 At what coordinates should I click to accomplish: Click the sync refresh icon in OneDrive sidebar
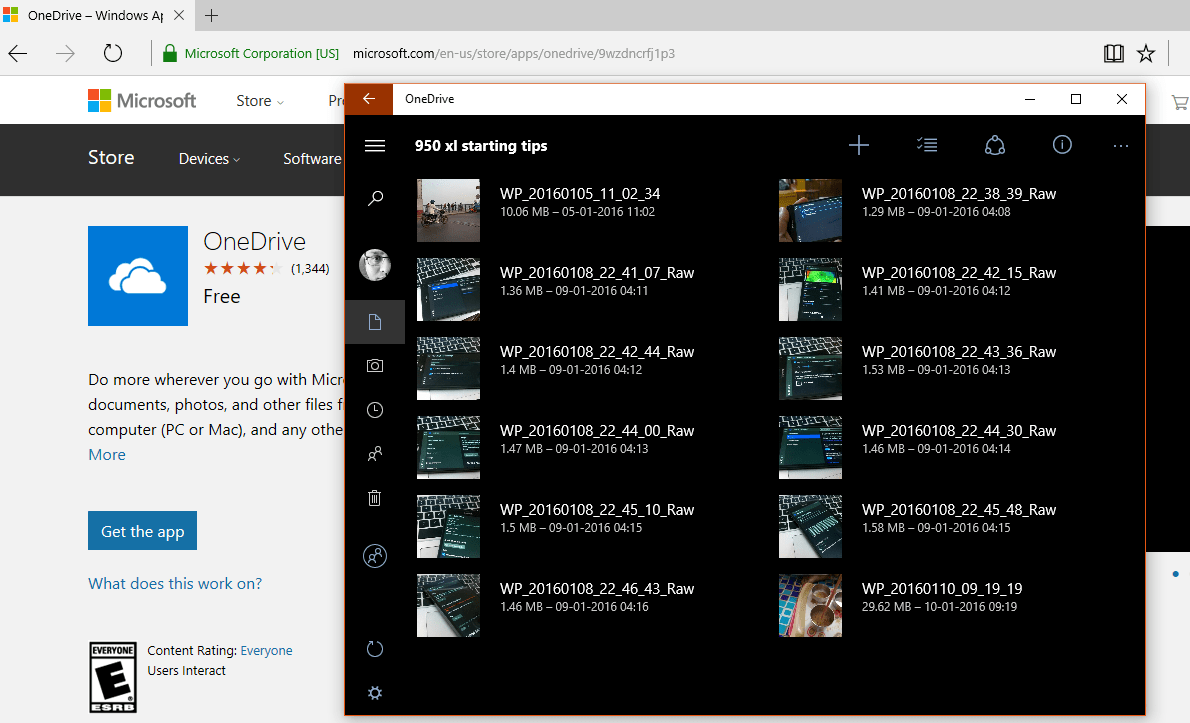point(375,649)
